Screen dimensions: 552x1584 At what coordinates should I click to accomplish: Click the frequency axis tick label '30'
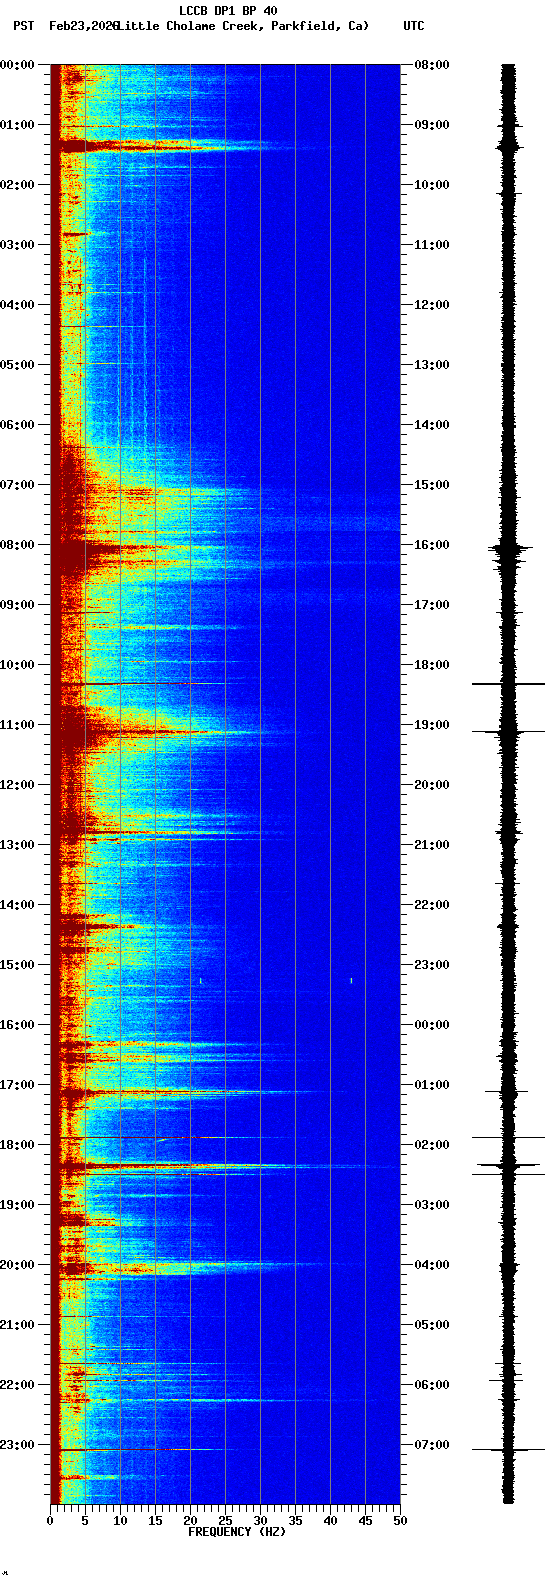(260, 1521)
